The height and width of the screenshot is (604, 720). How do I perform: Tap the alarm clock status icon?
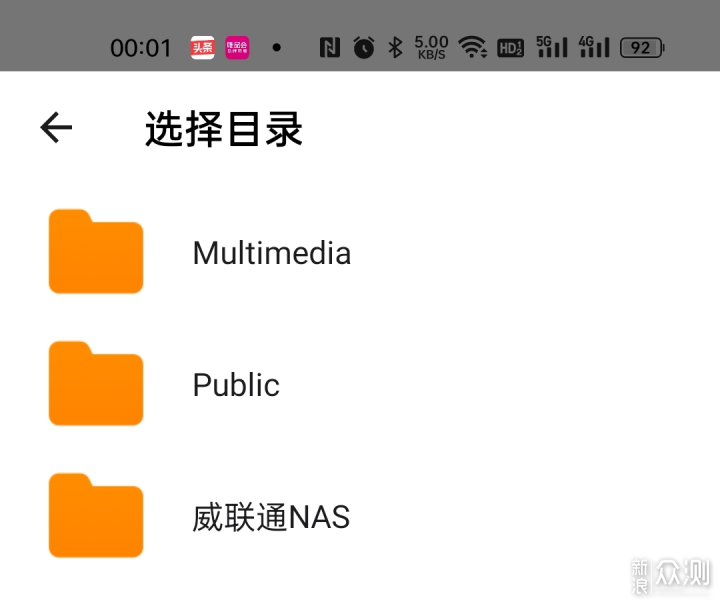pos(364,47)
